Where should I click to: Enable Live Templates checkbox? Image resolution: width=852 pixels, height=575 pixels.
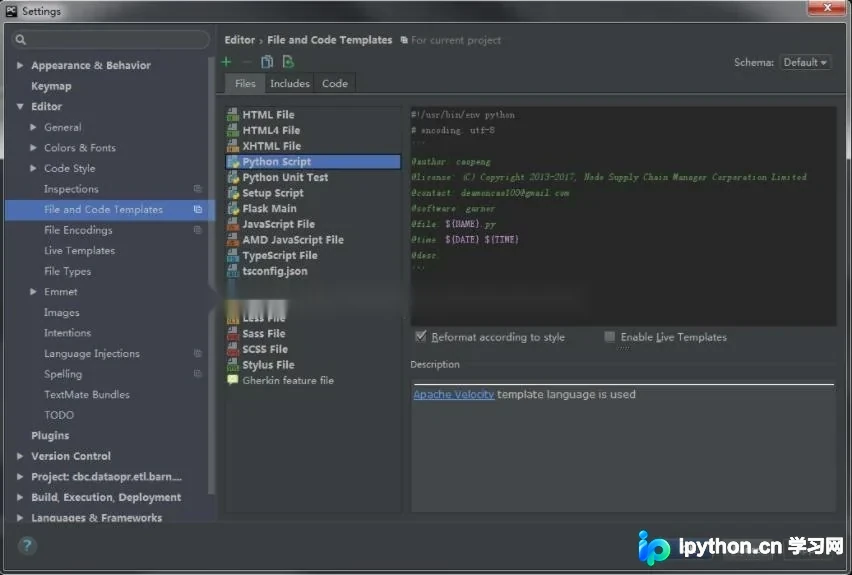pos(610,337)
